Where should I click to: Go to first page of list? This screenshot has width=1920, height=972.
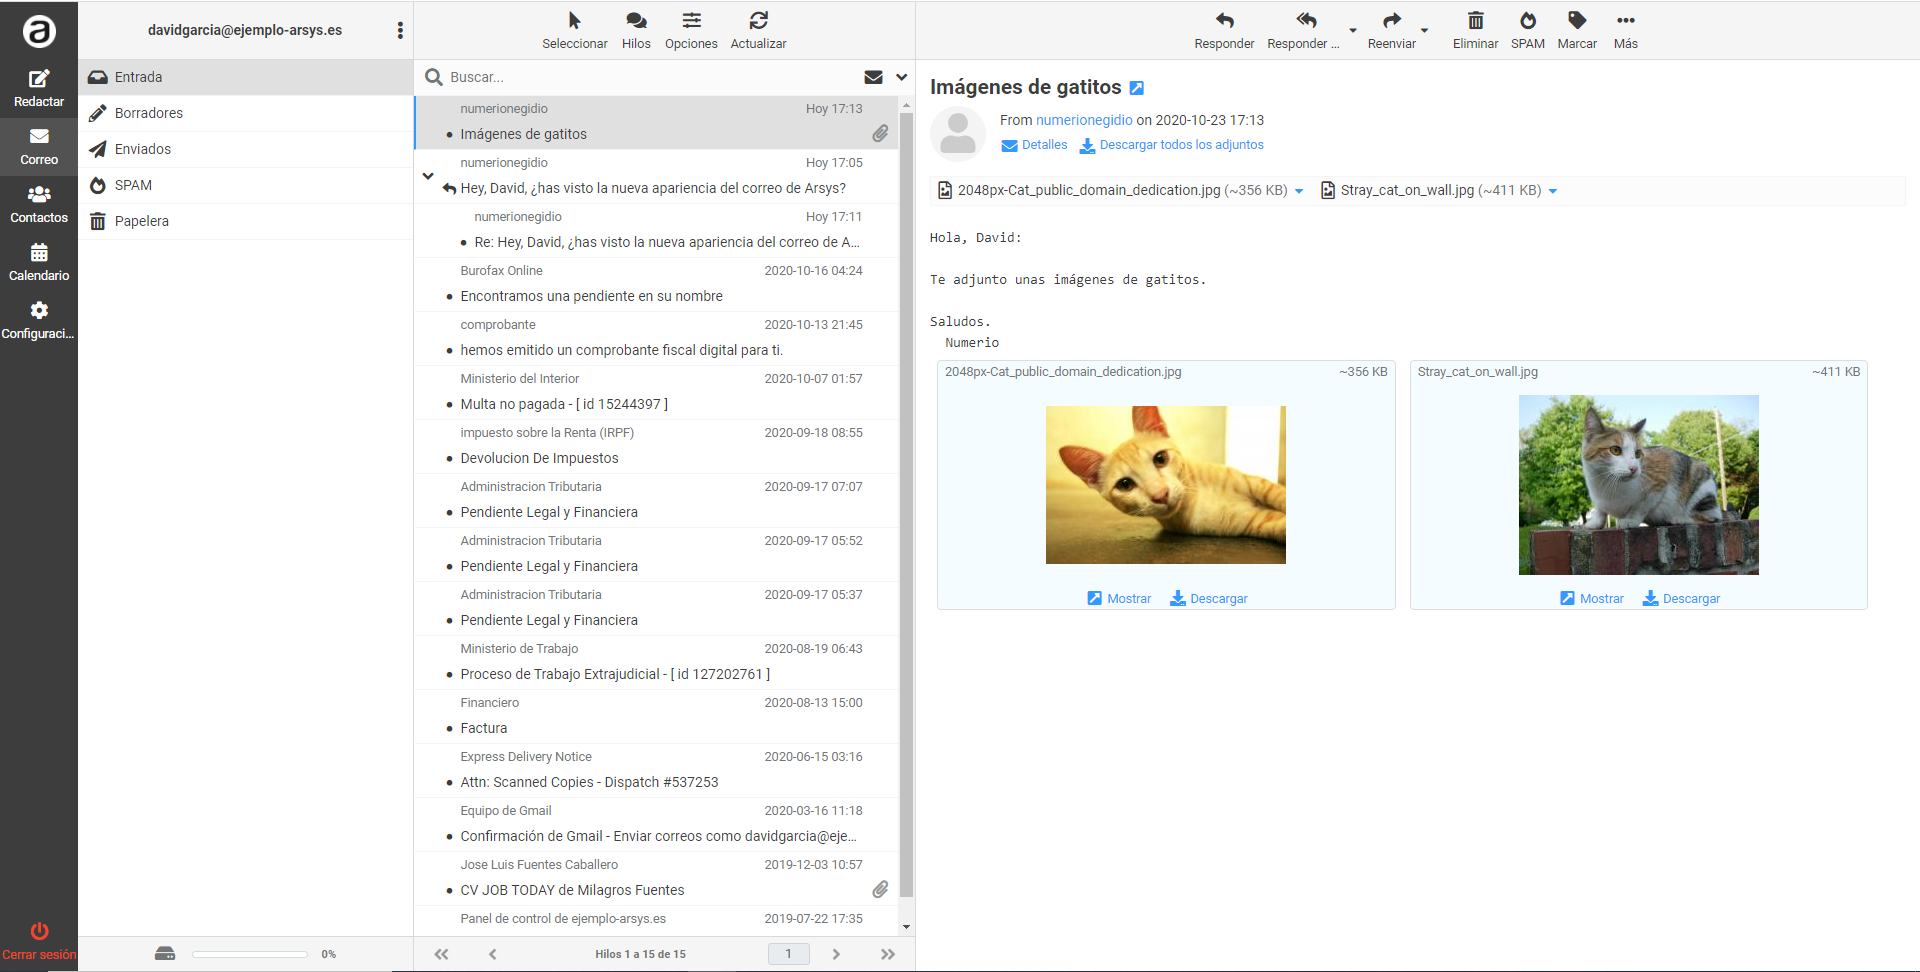[441, 954]
